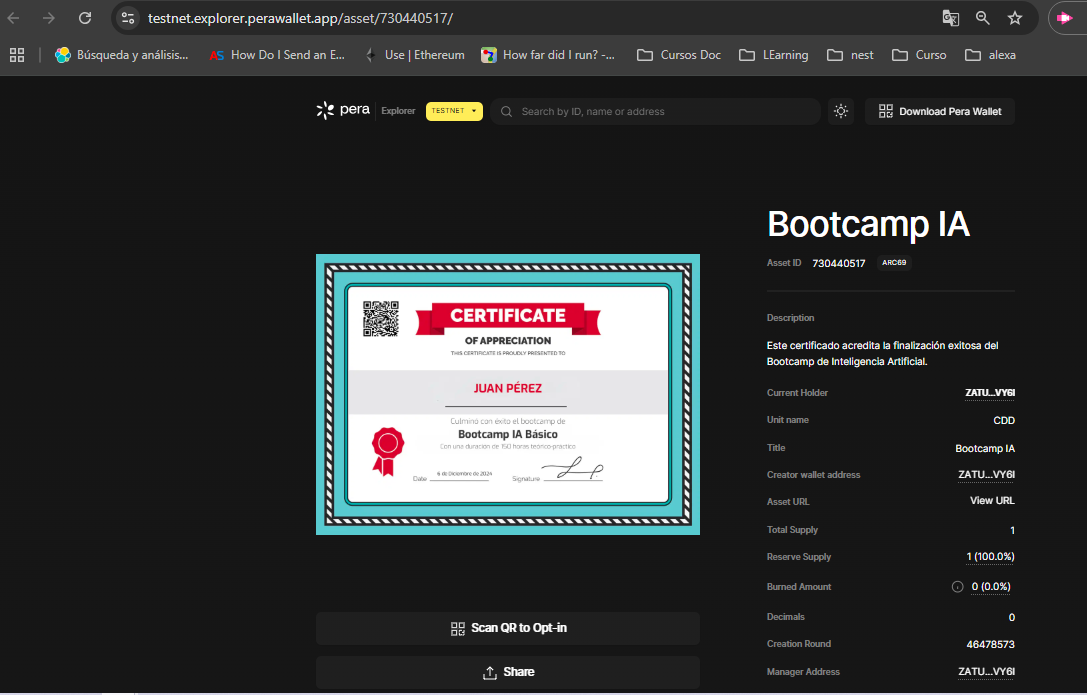Bookmark this page with the star icon

coord(1015,18)
